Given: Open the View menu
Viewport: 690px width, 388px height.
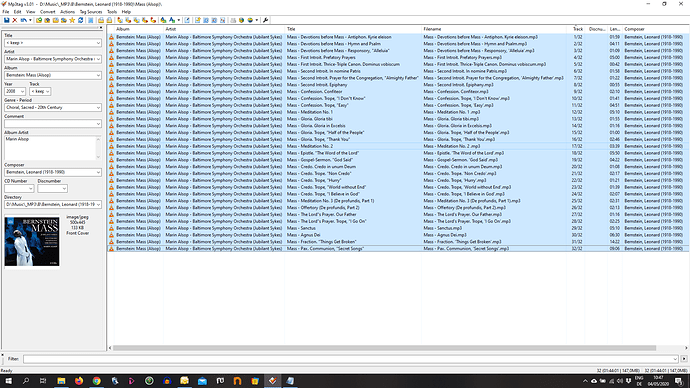Looking at the screenshot, I should pos(30,12).
